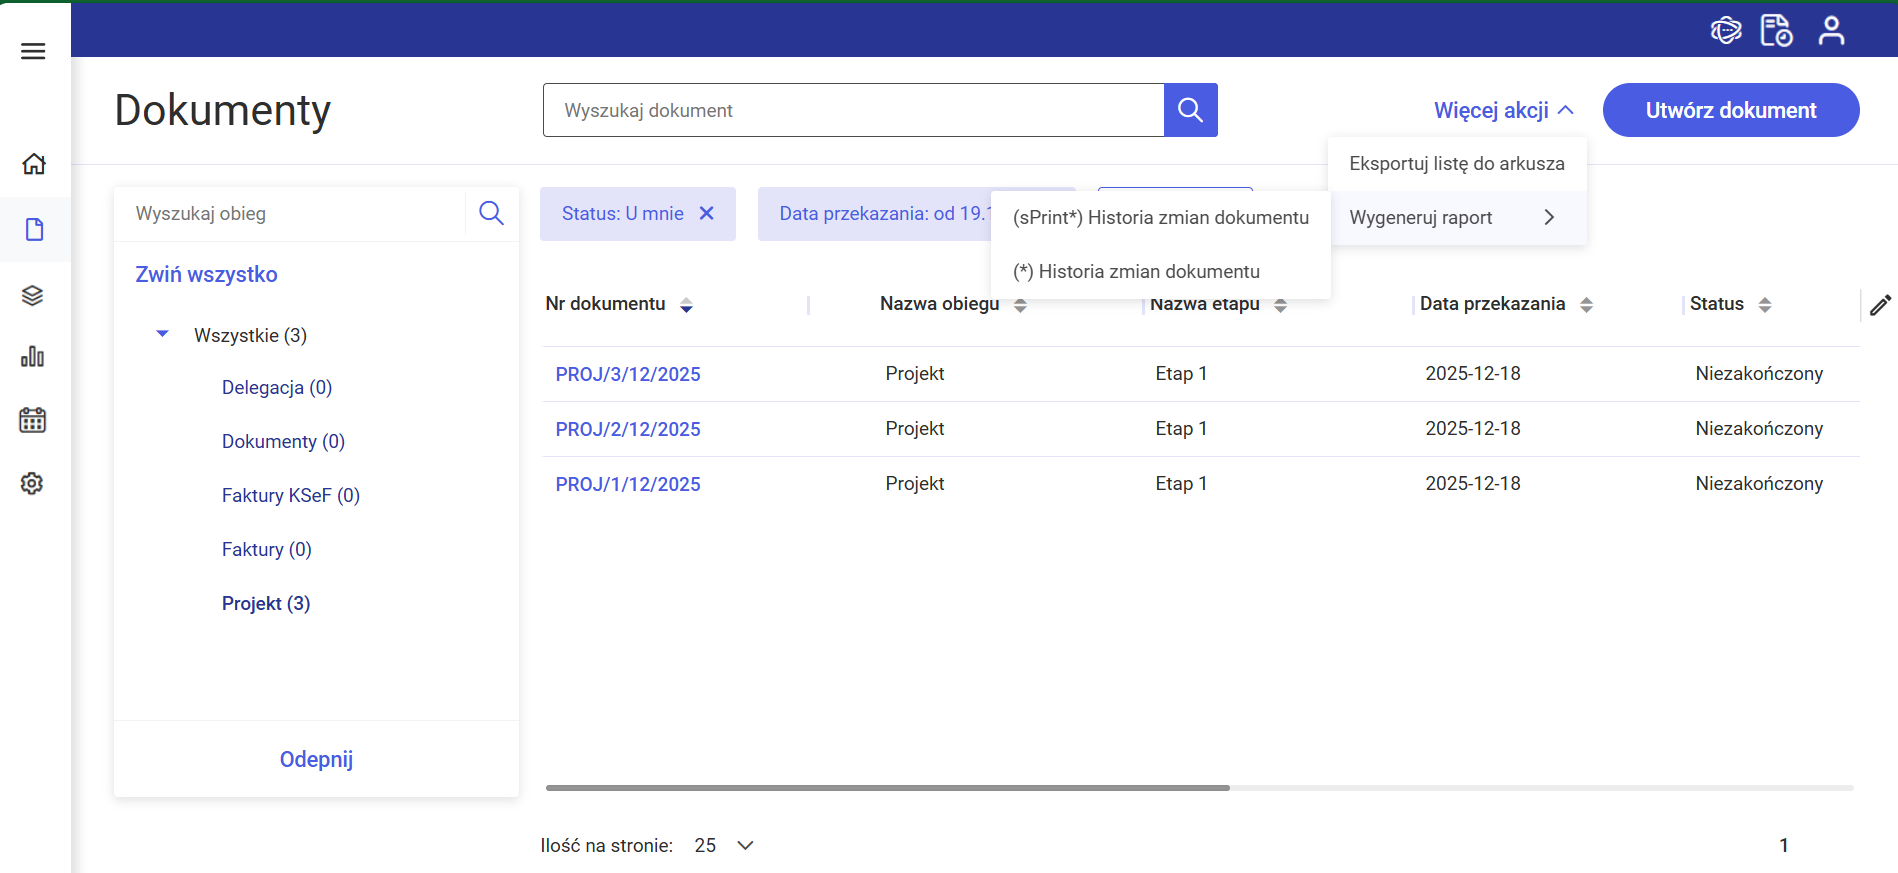Click the pencil edit columns icon
The width and height of the screenshot is (1898, 873).
(1880, 305)
